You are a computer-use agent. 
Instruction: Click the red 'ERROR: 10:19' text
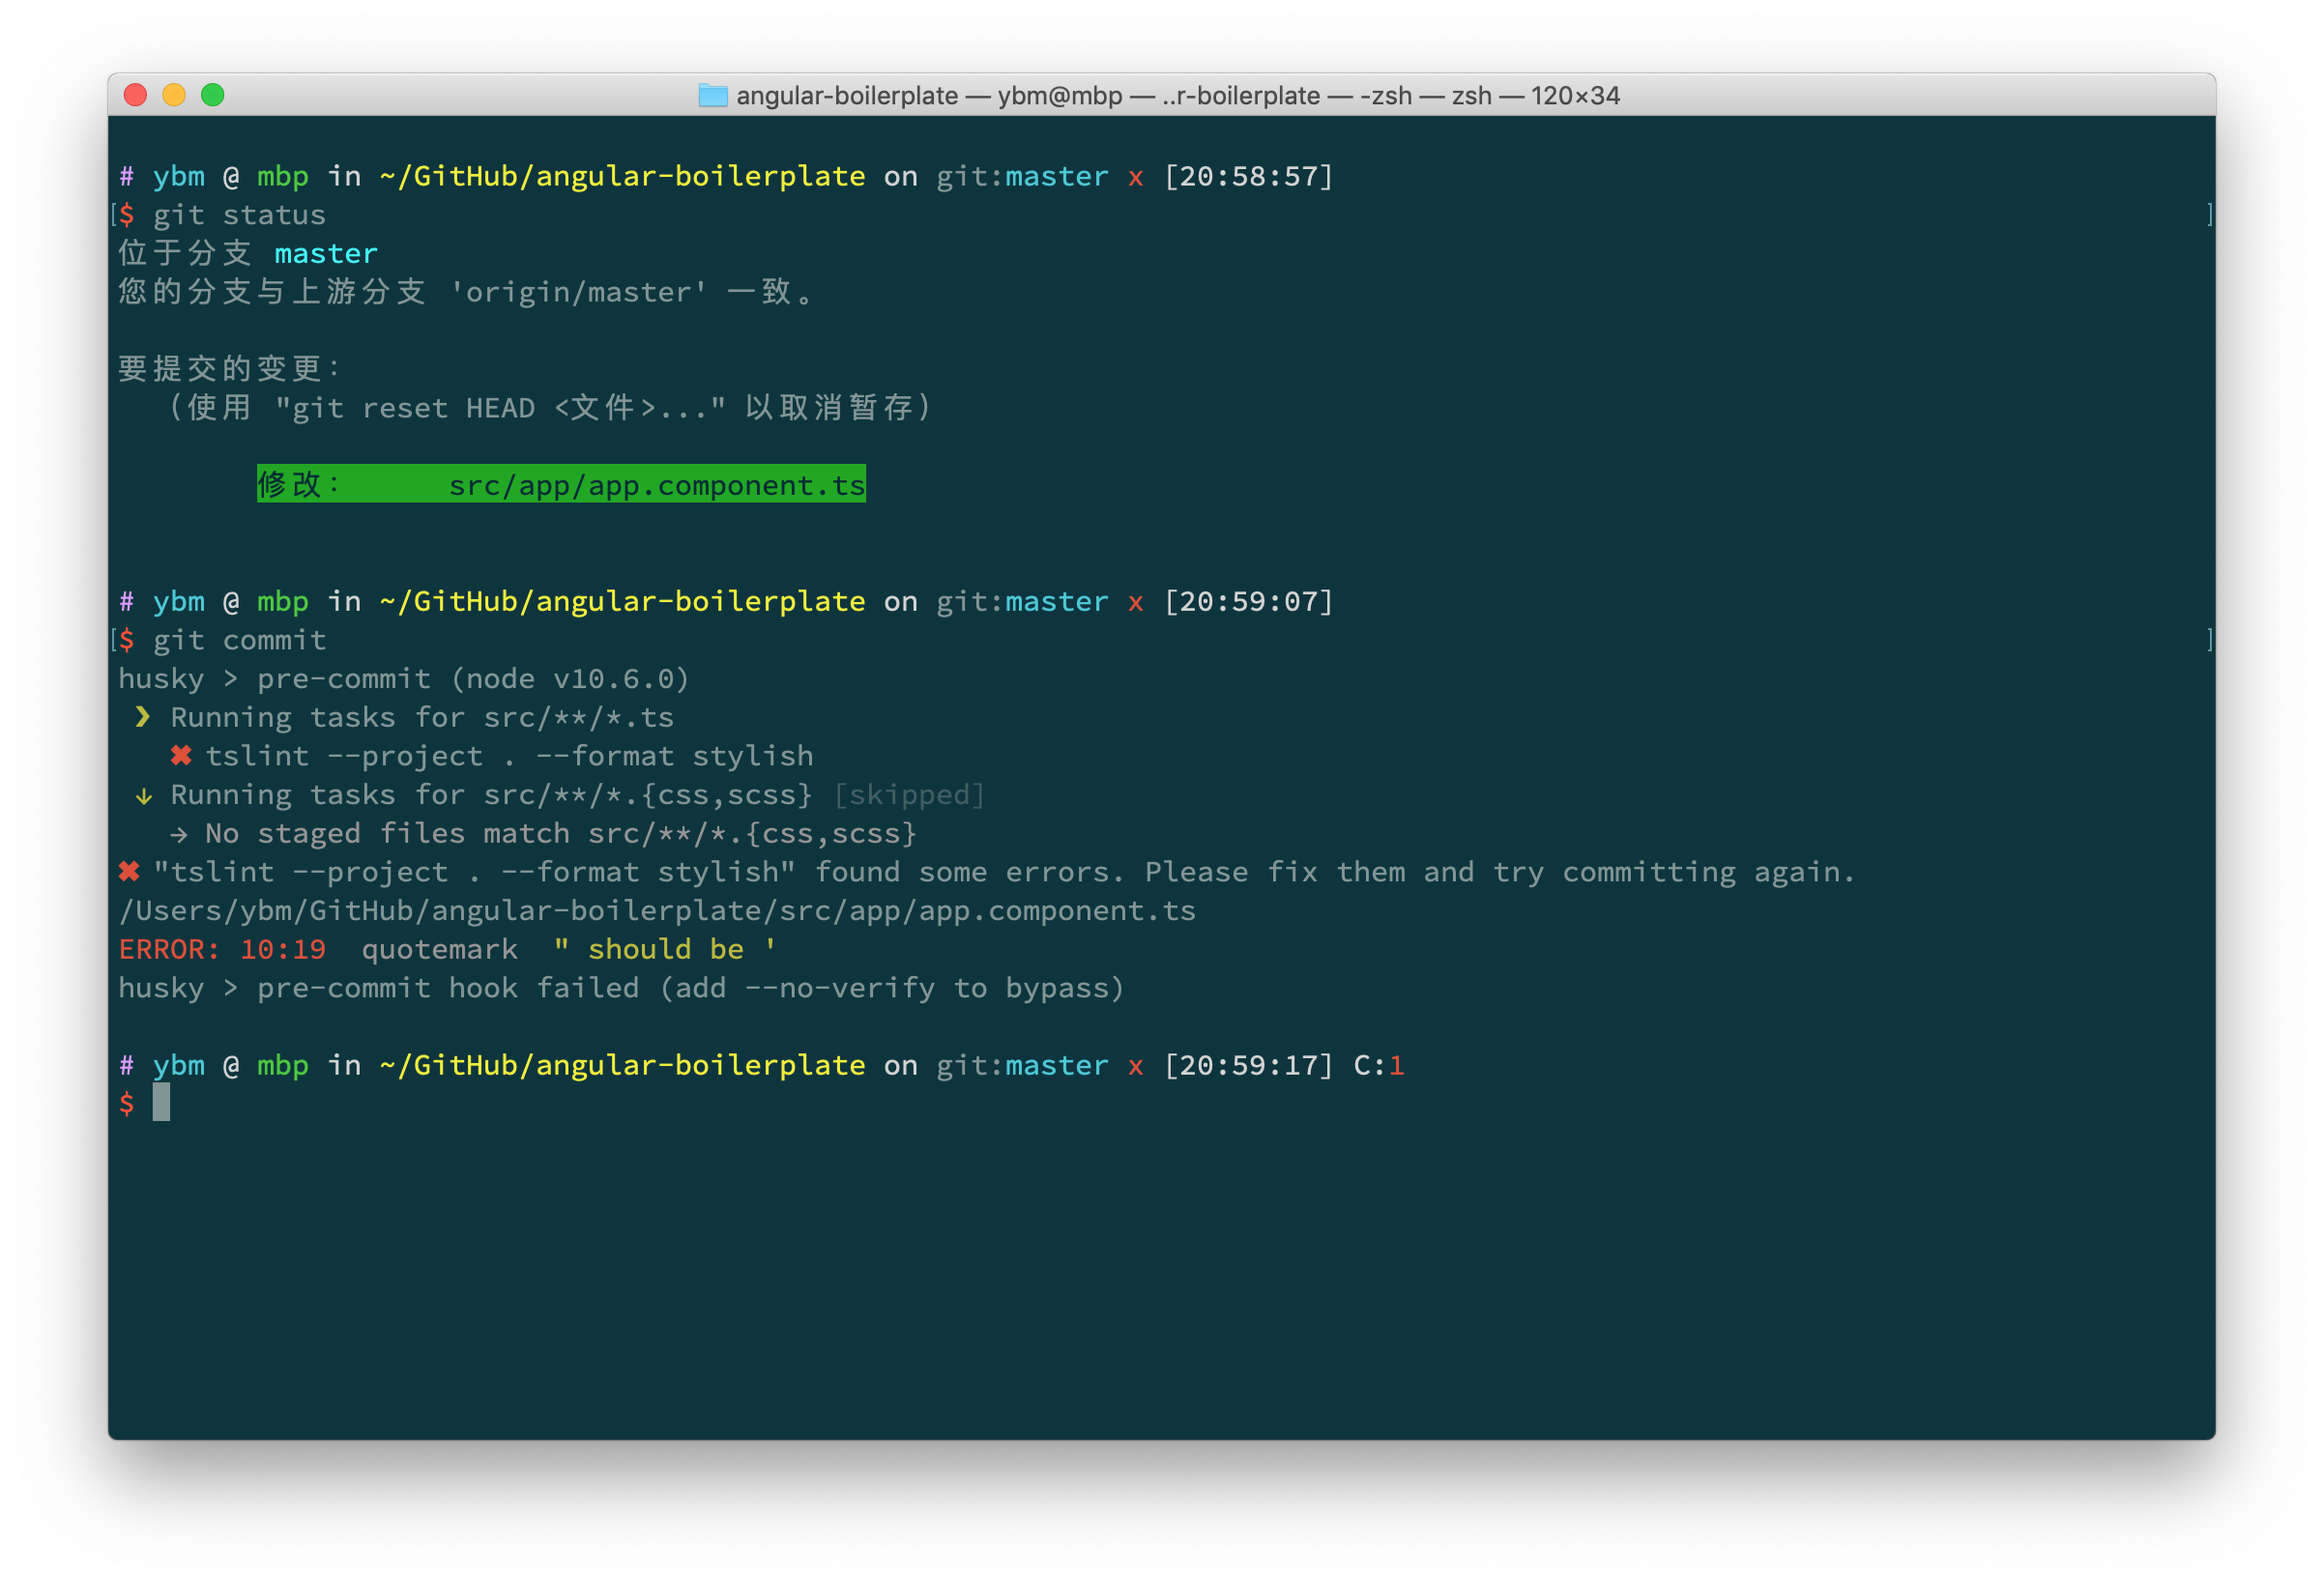click(222, 950)
